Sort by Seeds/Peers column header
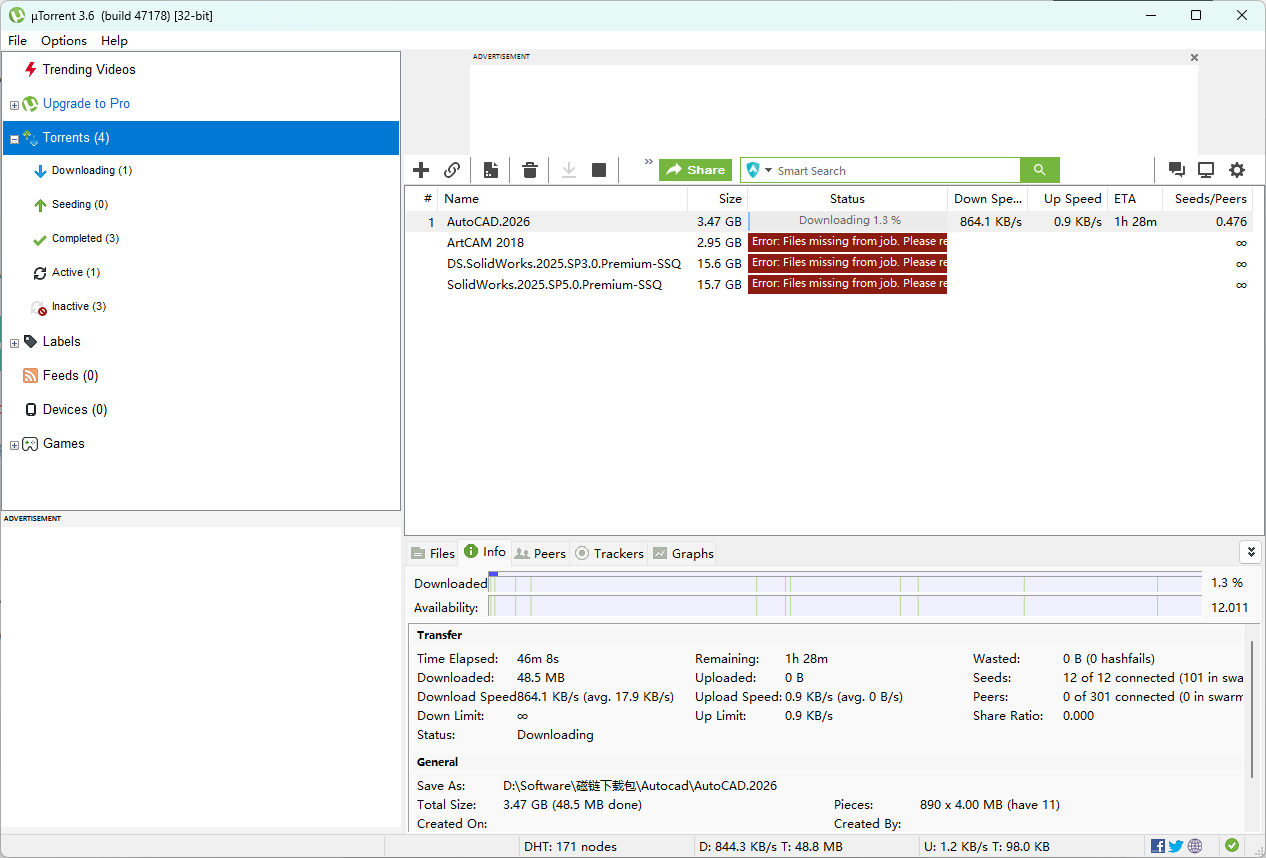 (1208, 199)
